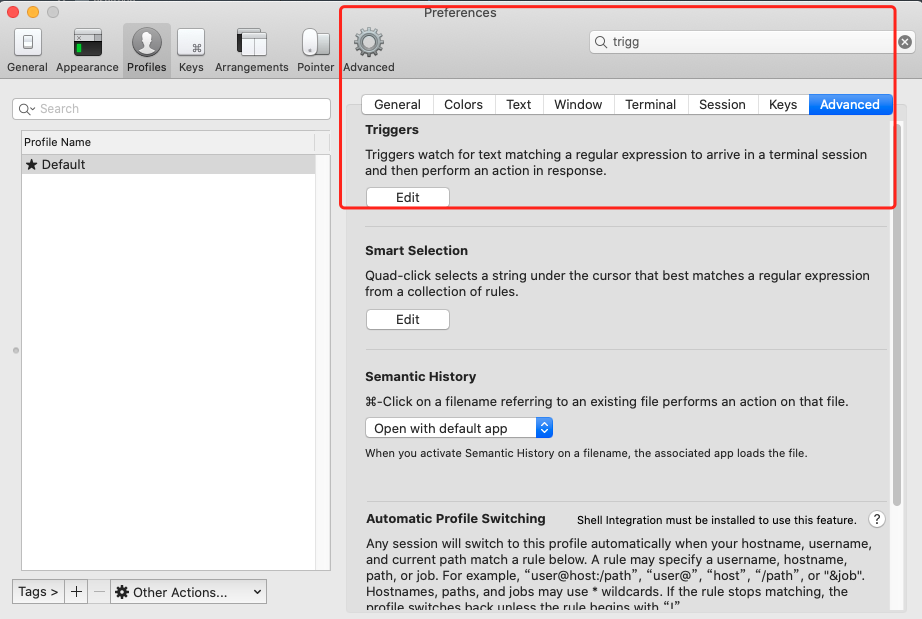This screenshot has width=922, height=619.
Task: Open the General preferences toolbar icon
Action: [x=27, y=50]
